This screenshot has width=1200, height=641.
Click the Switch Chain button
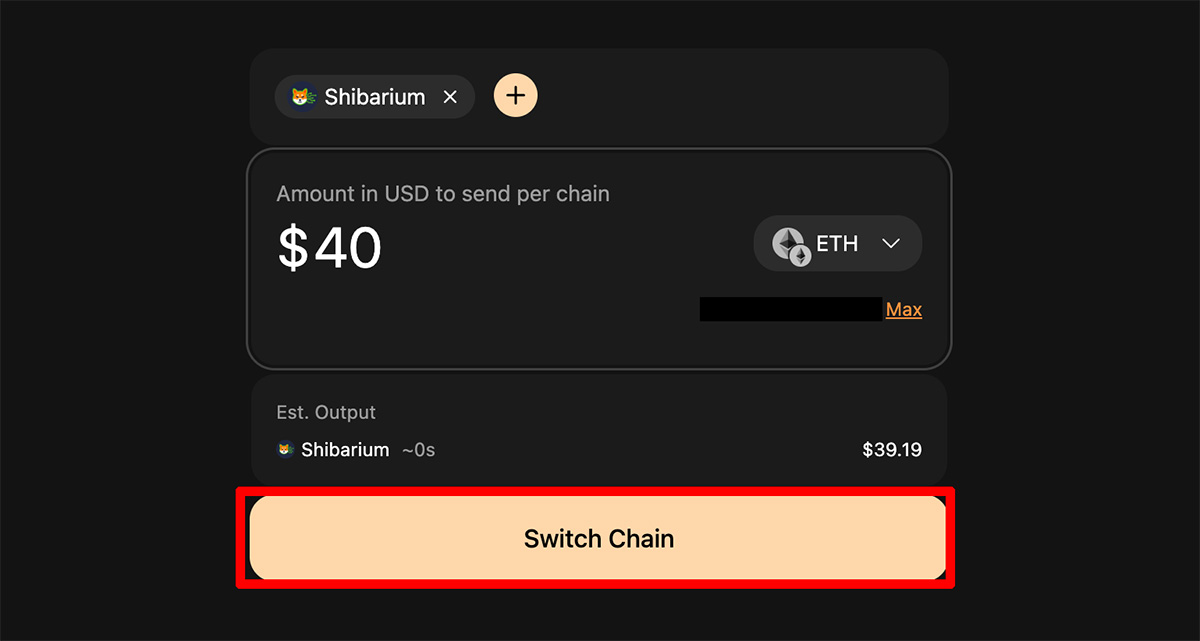tap(598, 538)
